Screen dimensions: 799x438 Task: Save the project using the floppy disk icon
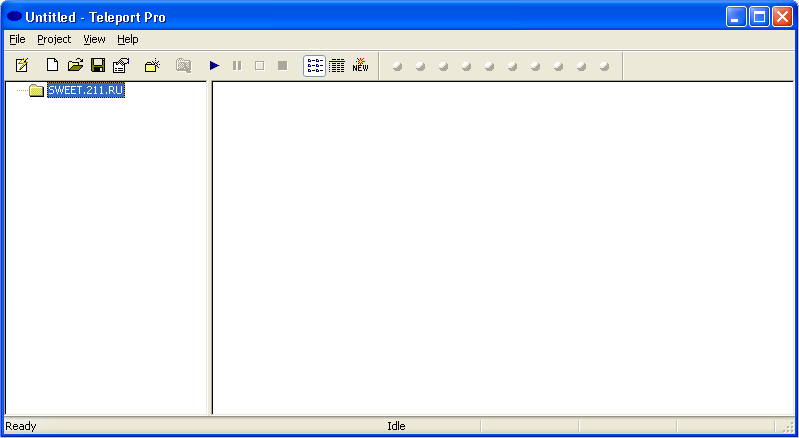tap(98, 66)
